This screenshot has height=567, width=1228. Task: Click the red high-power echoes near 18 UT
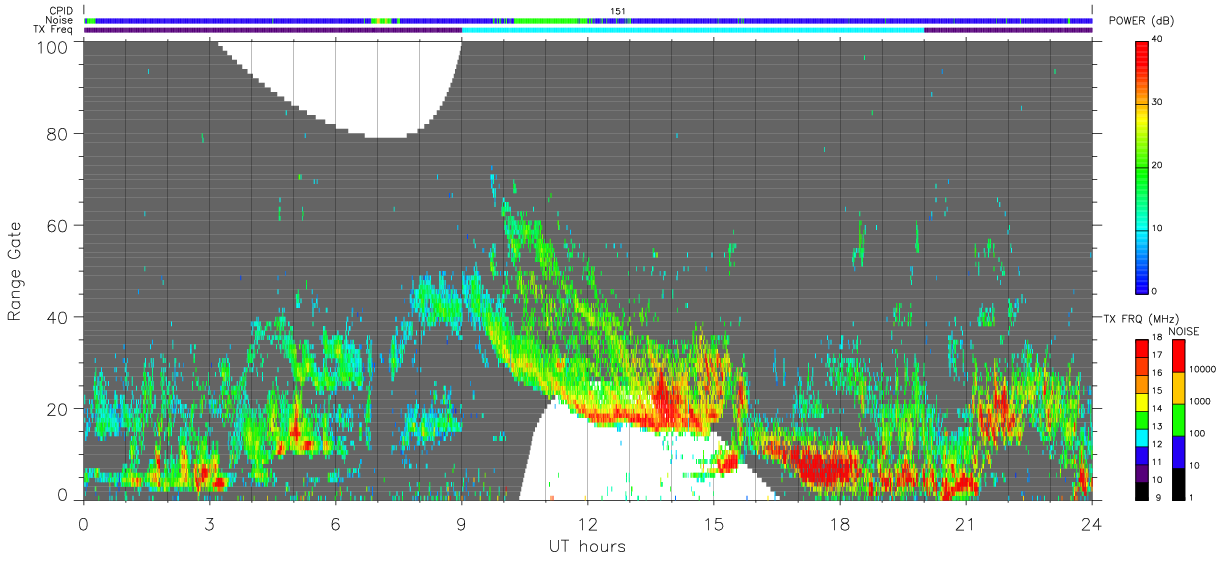825,467
